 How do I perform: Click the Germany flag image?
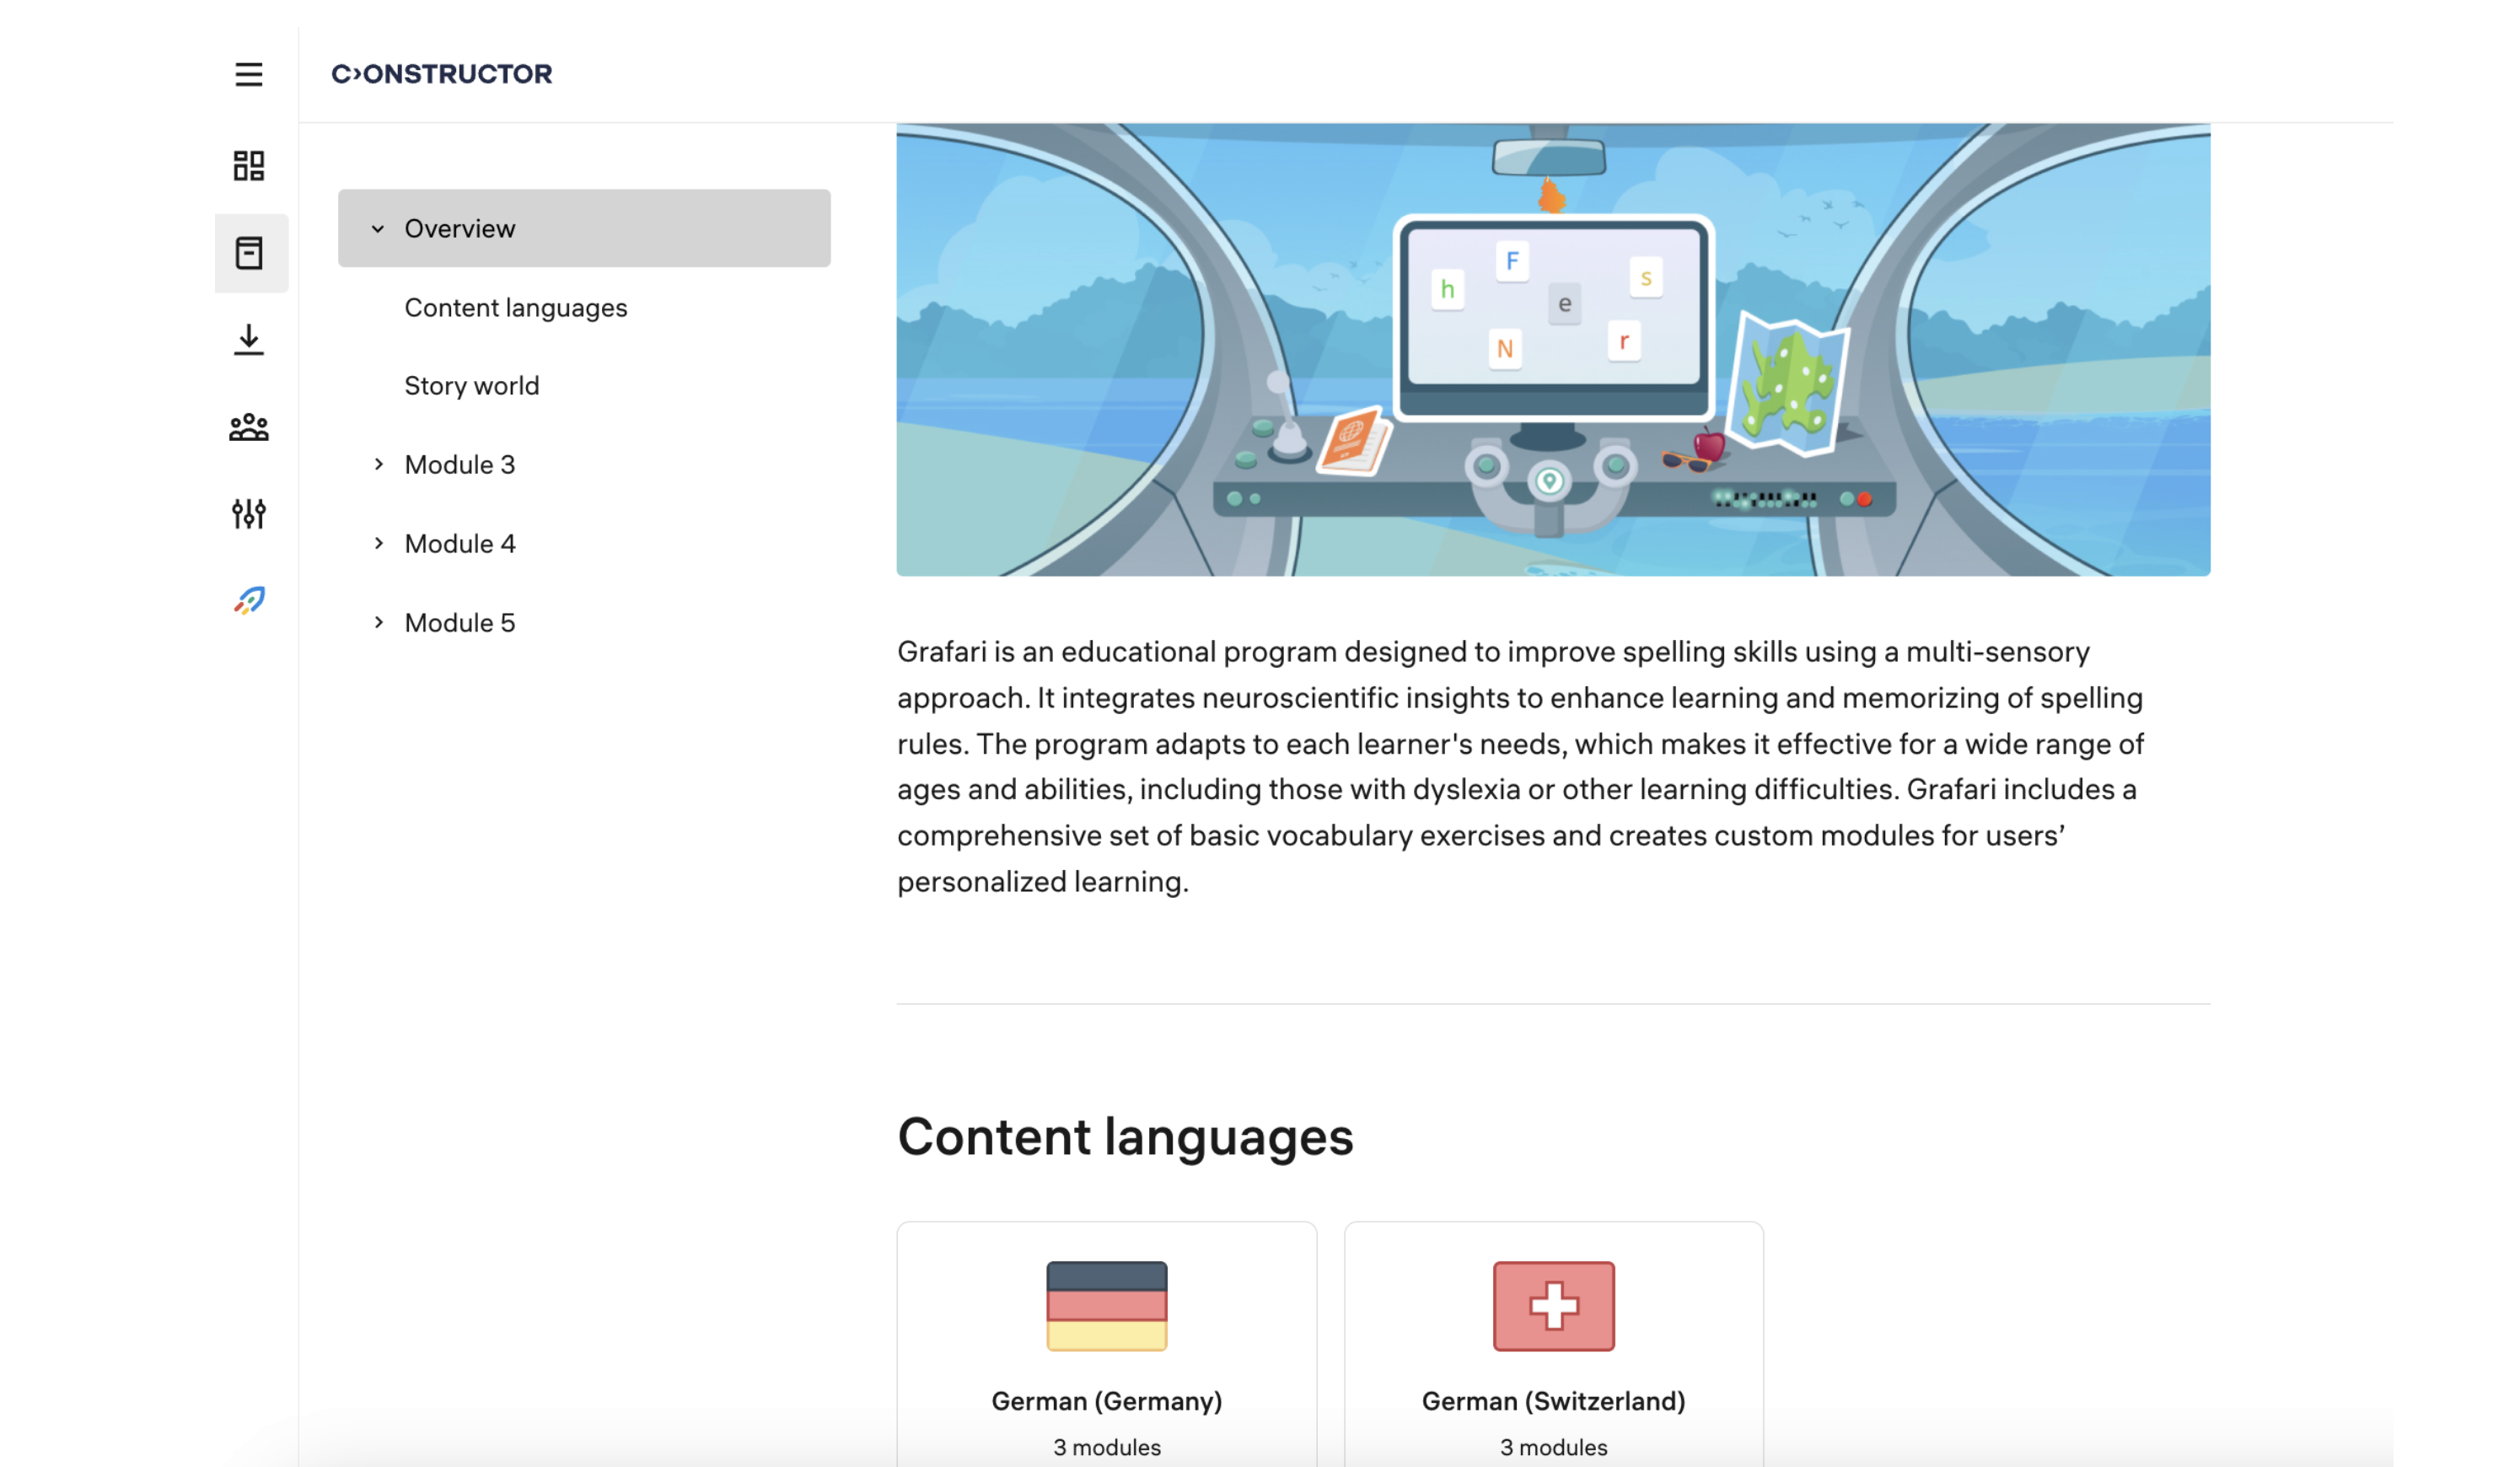tap(1106, 1305)
